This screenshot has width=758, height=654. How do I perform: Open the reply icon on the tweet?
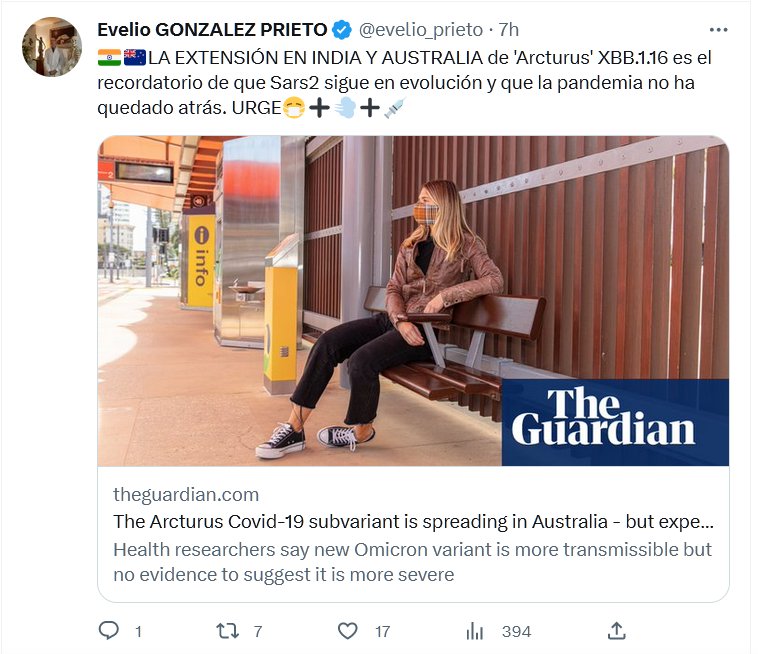[109, 631]
